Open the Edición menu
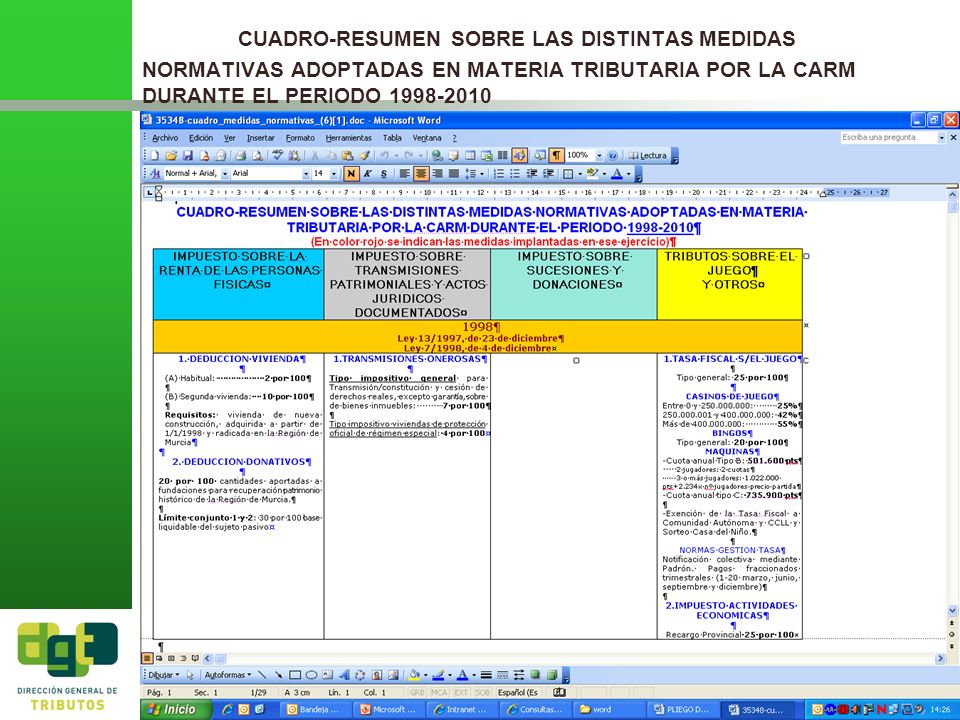Viewport: 960px width, 720px height. tap(201, 138)
